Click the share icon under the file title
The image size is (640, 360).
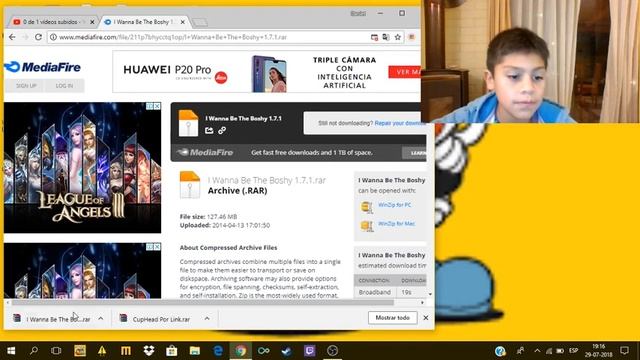(x=209, y=130)
